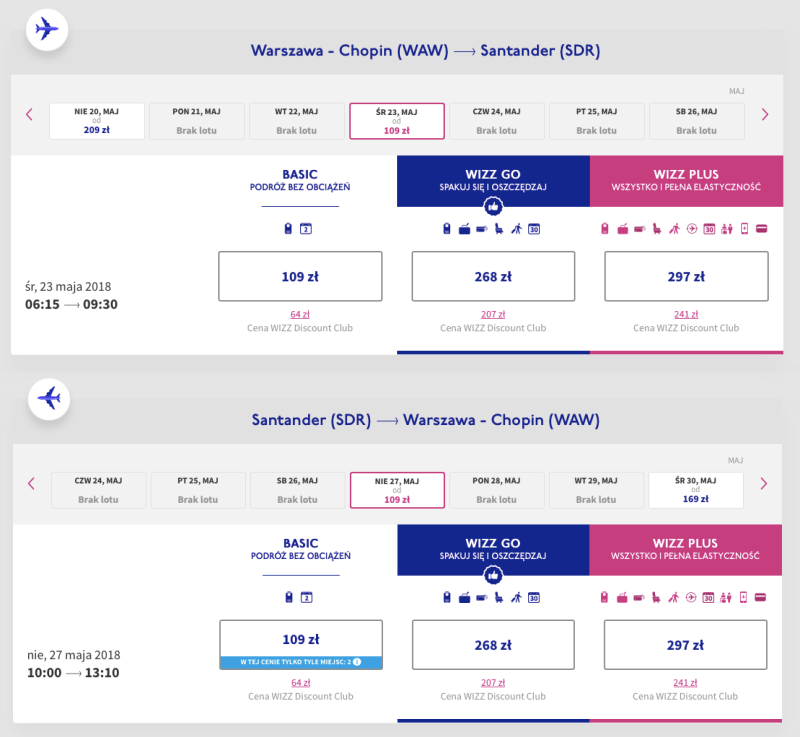Screen dimensions: 800x737
Task: Choose outbound WIZZ PLUS fare 297 zł
Action: point(686,276)
